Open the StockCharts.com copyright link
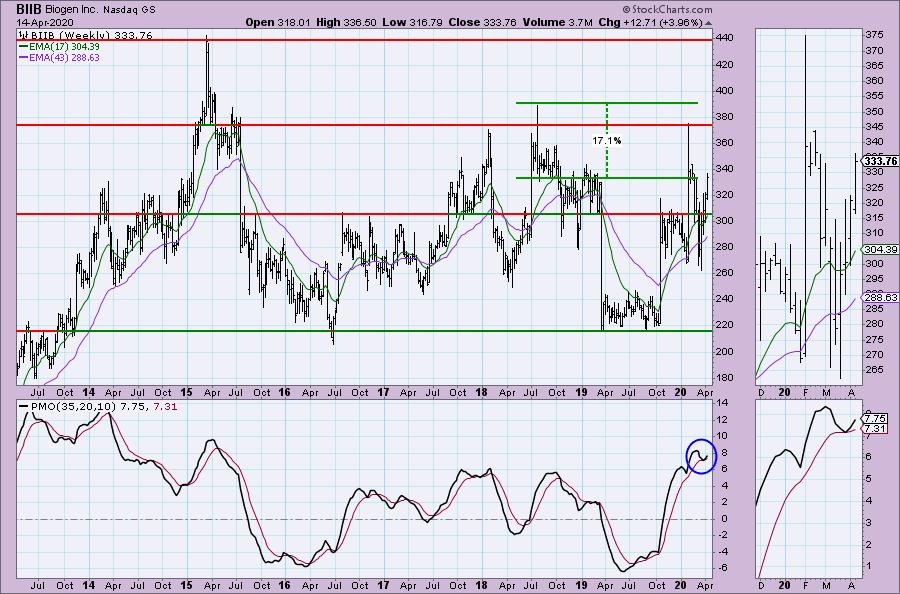Screen dimensions: 900x594 pos(667,10)
